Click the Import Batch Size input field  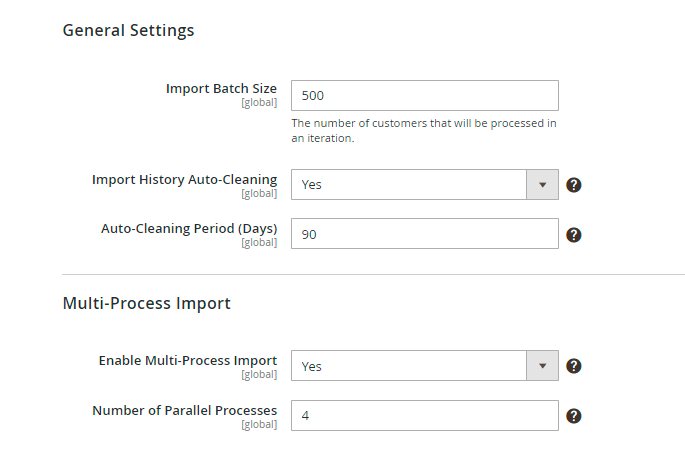click(424, 96)
